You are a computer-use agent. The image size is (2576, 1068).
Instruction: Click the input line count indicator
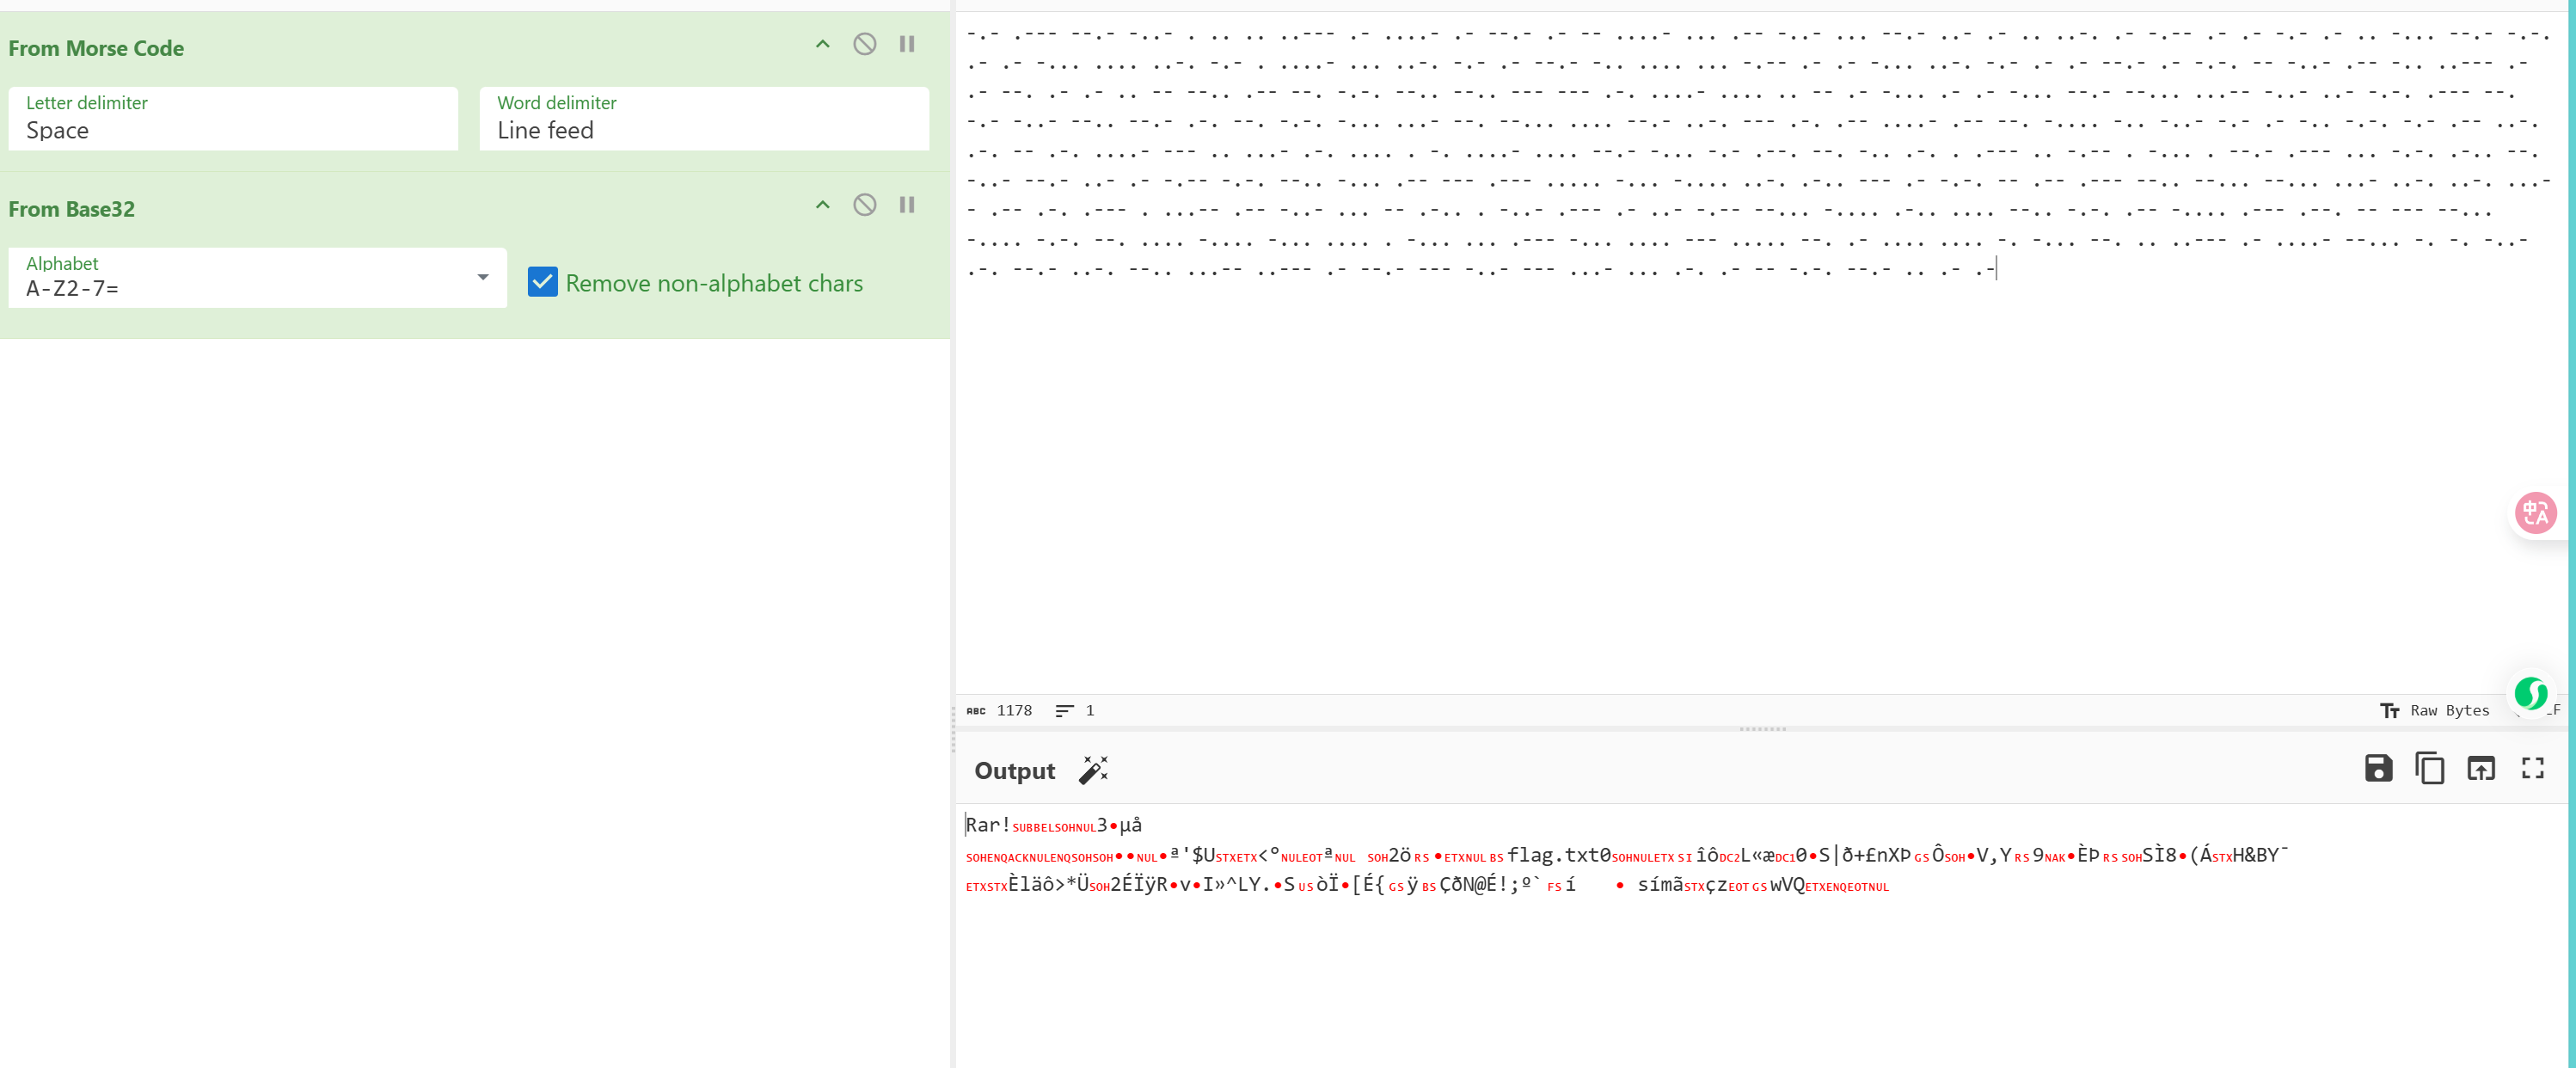click(1075, 710)
